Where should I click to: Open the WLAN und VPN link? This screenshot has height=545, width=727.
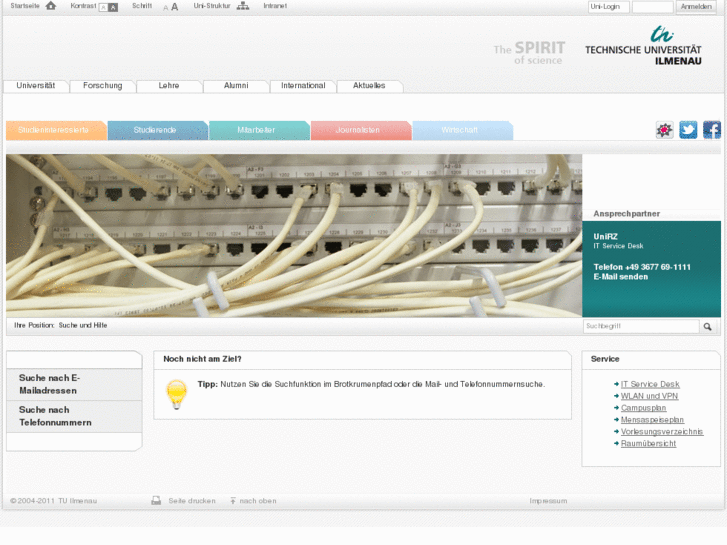[x=649, y=396]
